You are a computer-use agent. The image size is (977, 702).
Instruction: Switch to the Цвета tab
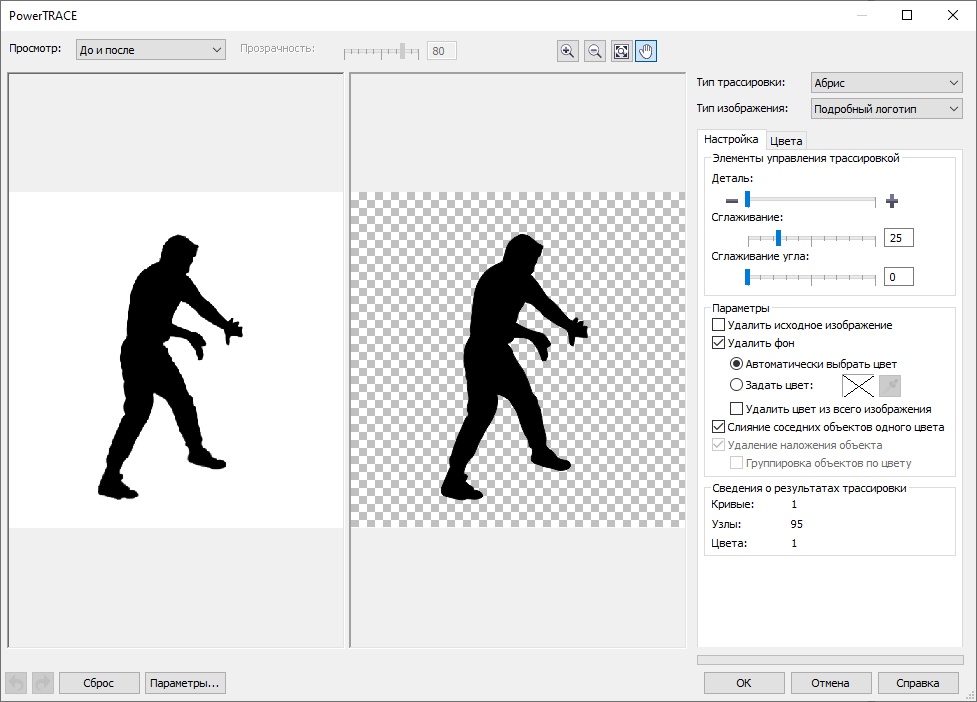tap(786, 141)
